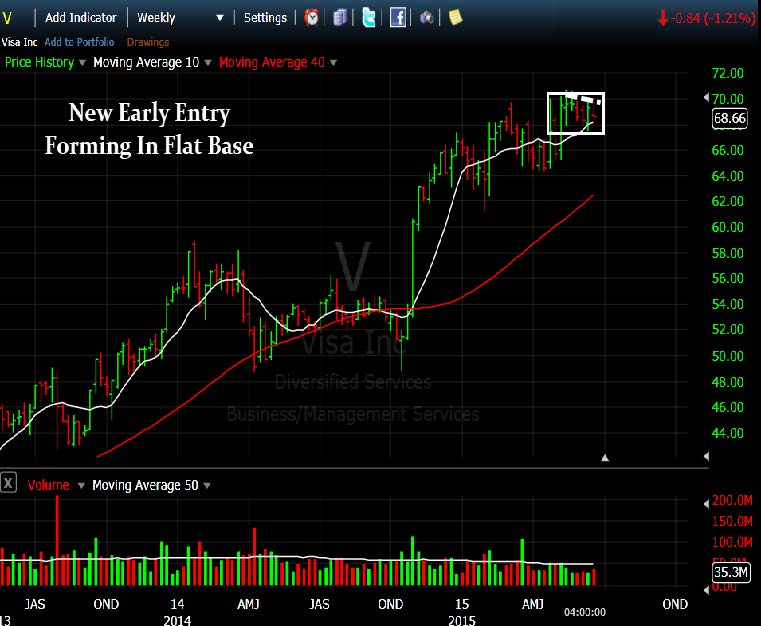Viewport: 761px width, 626px height.
Task: Click the price axis marker beside 70.00
Action: point(707,98)
